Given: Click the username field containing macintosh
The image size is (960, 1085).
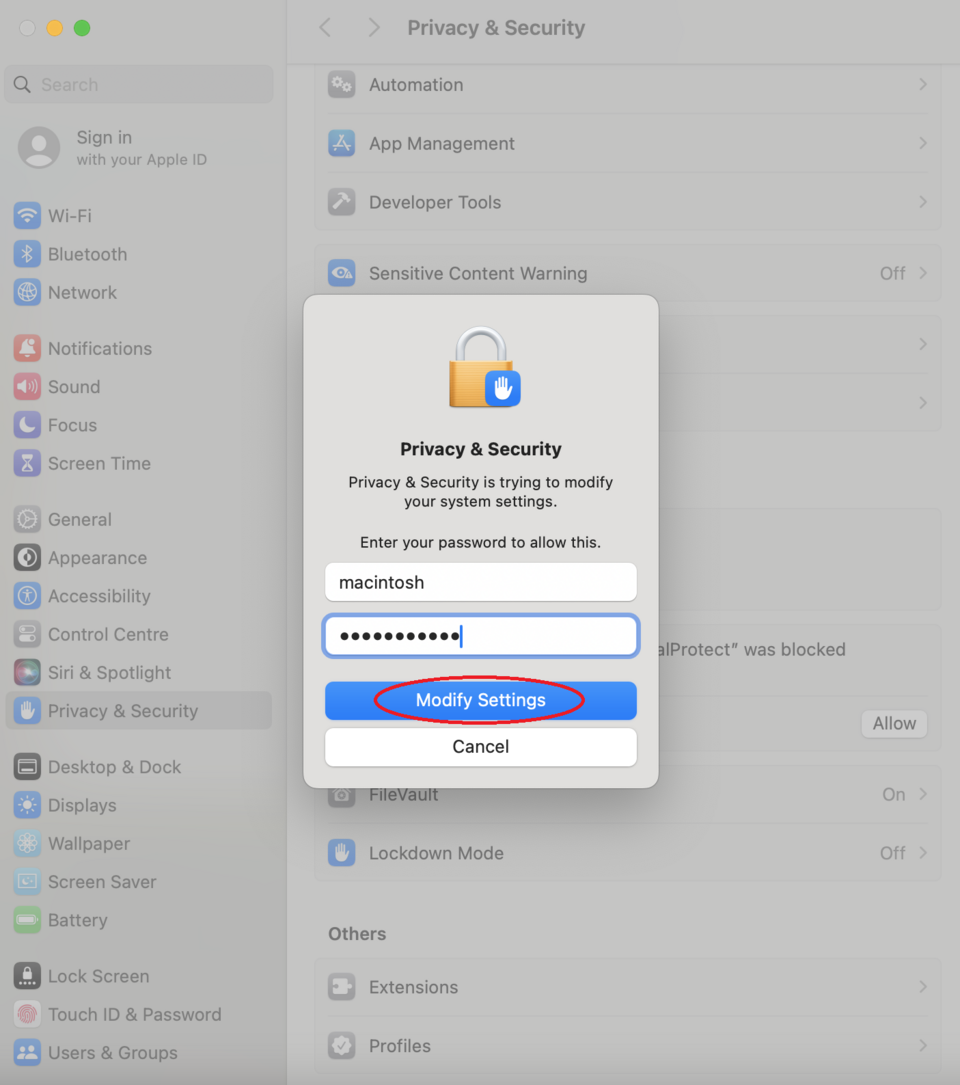Looking at the screenshot, I should pyautogui.click(x=480, y=582).
